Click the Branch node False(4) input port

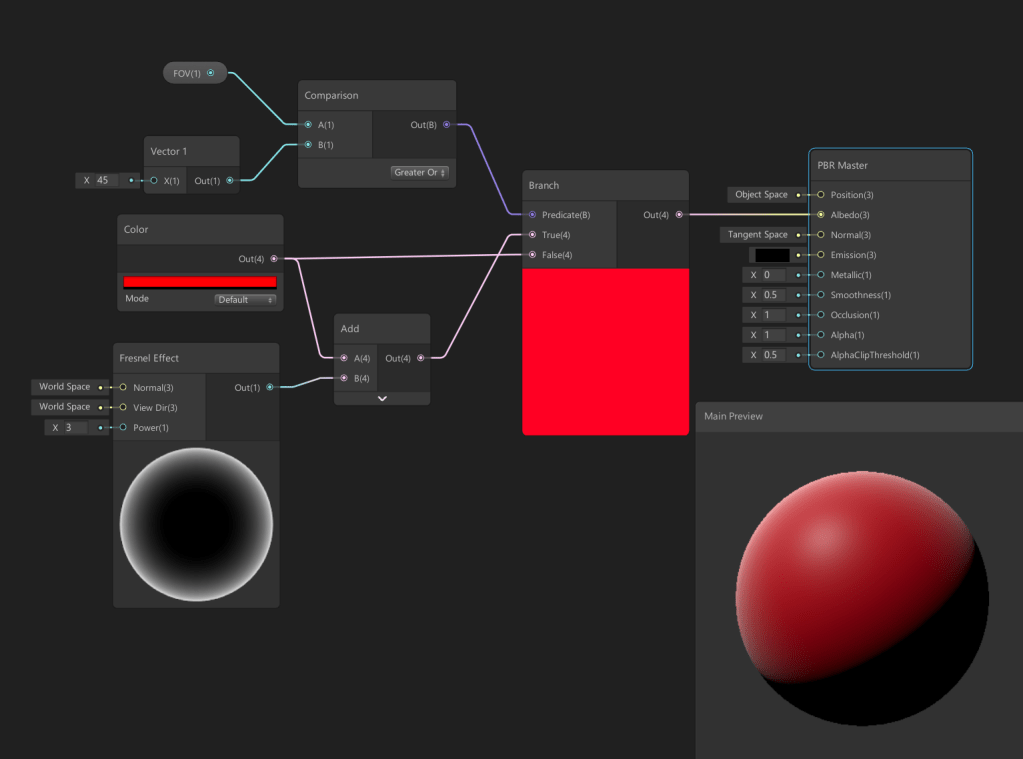(532, 255)
